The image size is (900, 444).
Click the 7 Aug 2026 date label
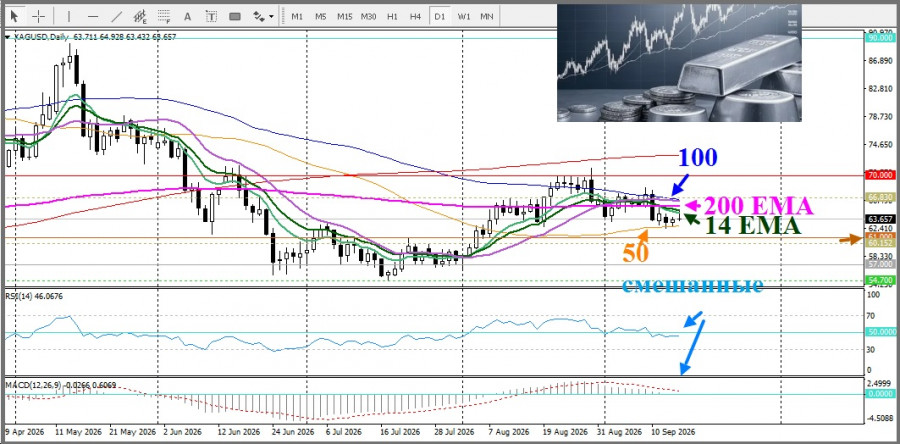510,431
